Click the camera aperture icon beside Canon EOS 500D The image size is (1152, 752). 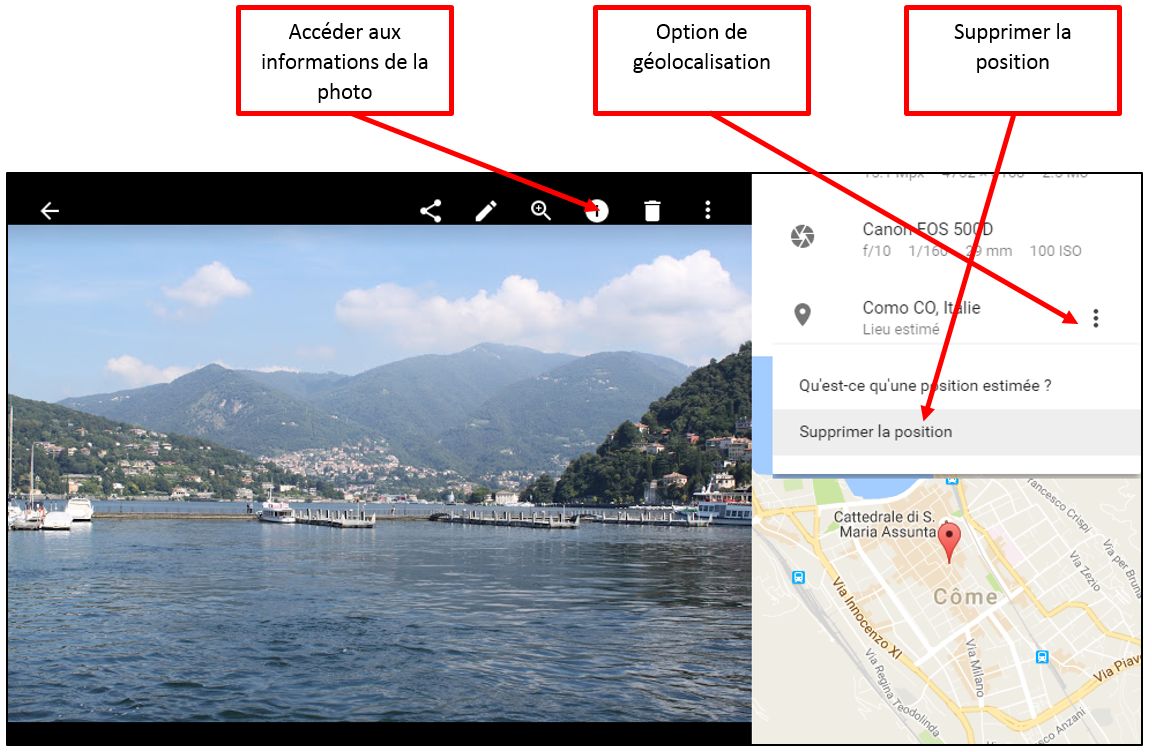tap(802, 236)
